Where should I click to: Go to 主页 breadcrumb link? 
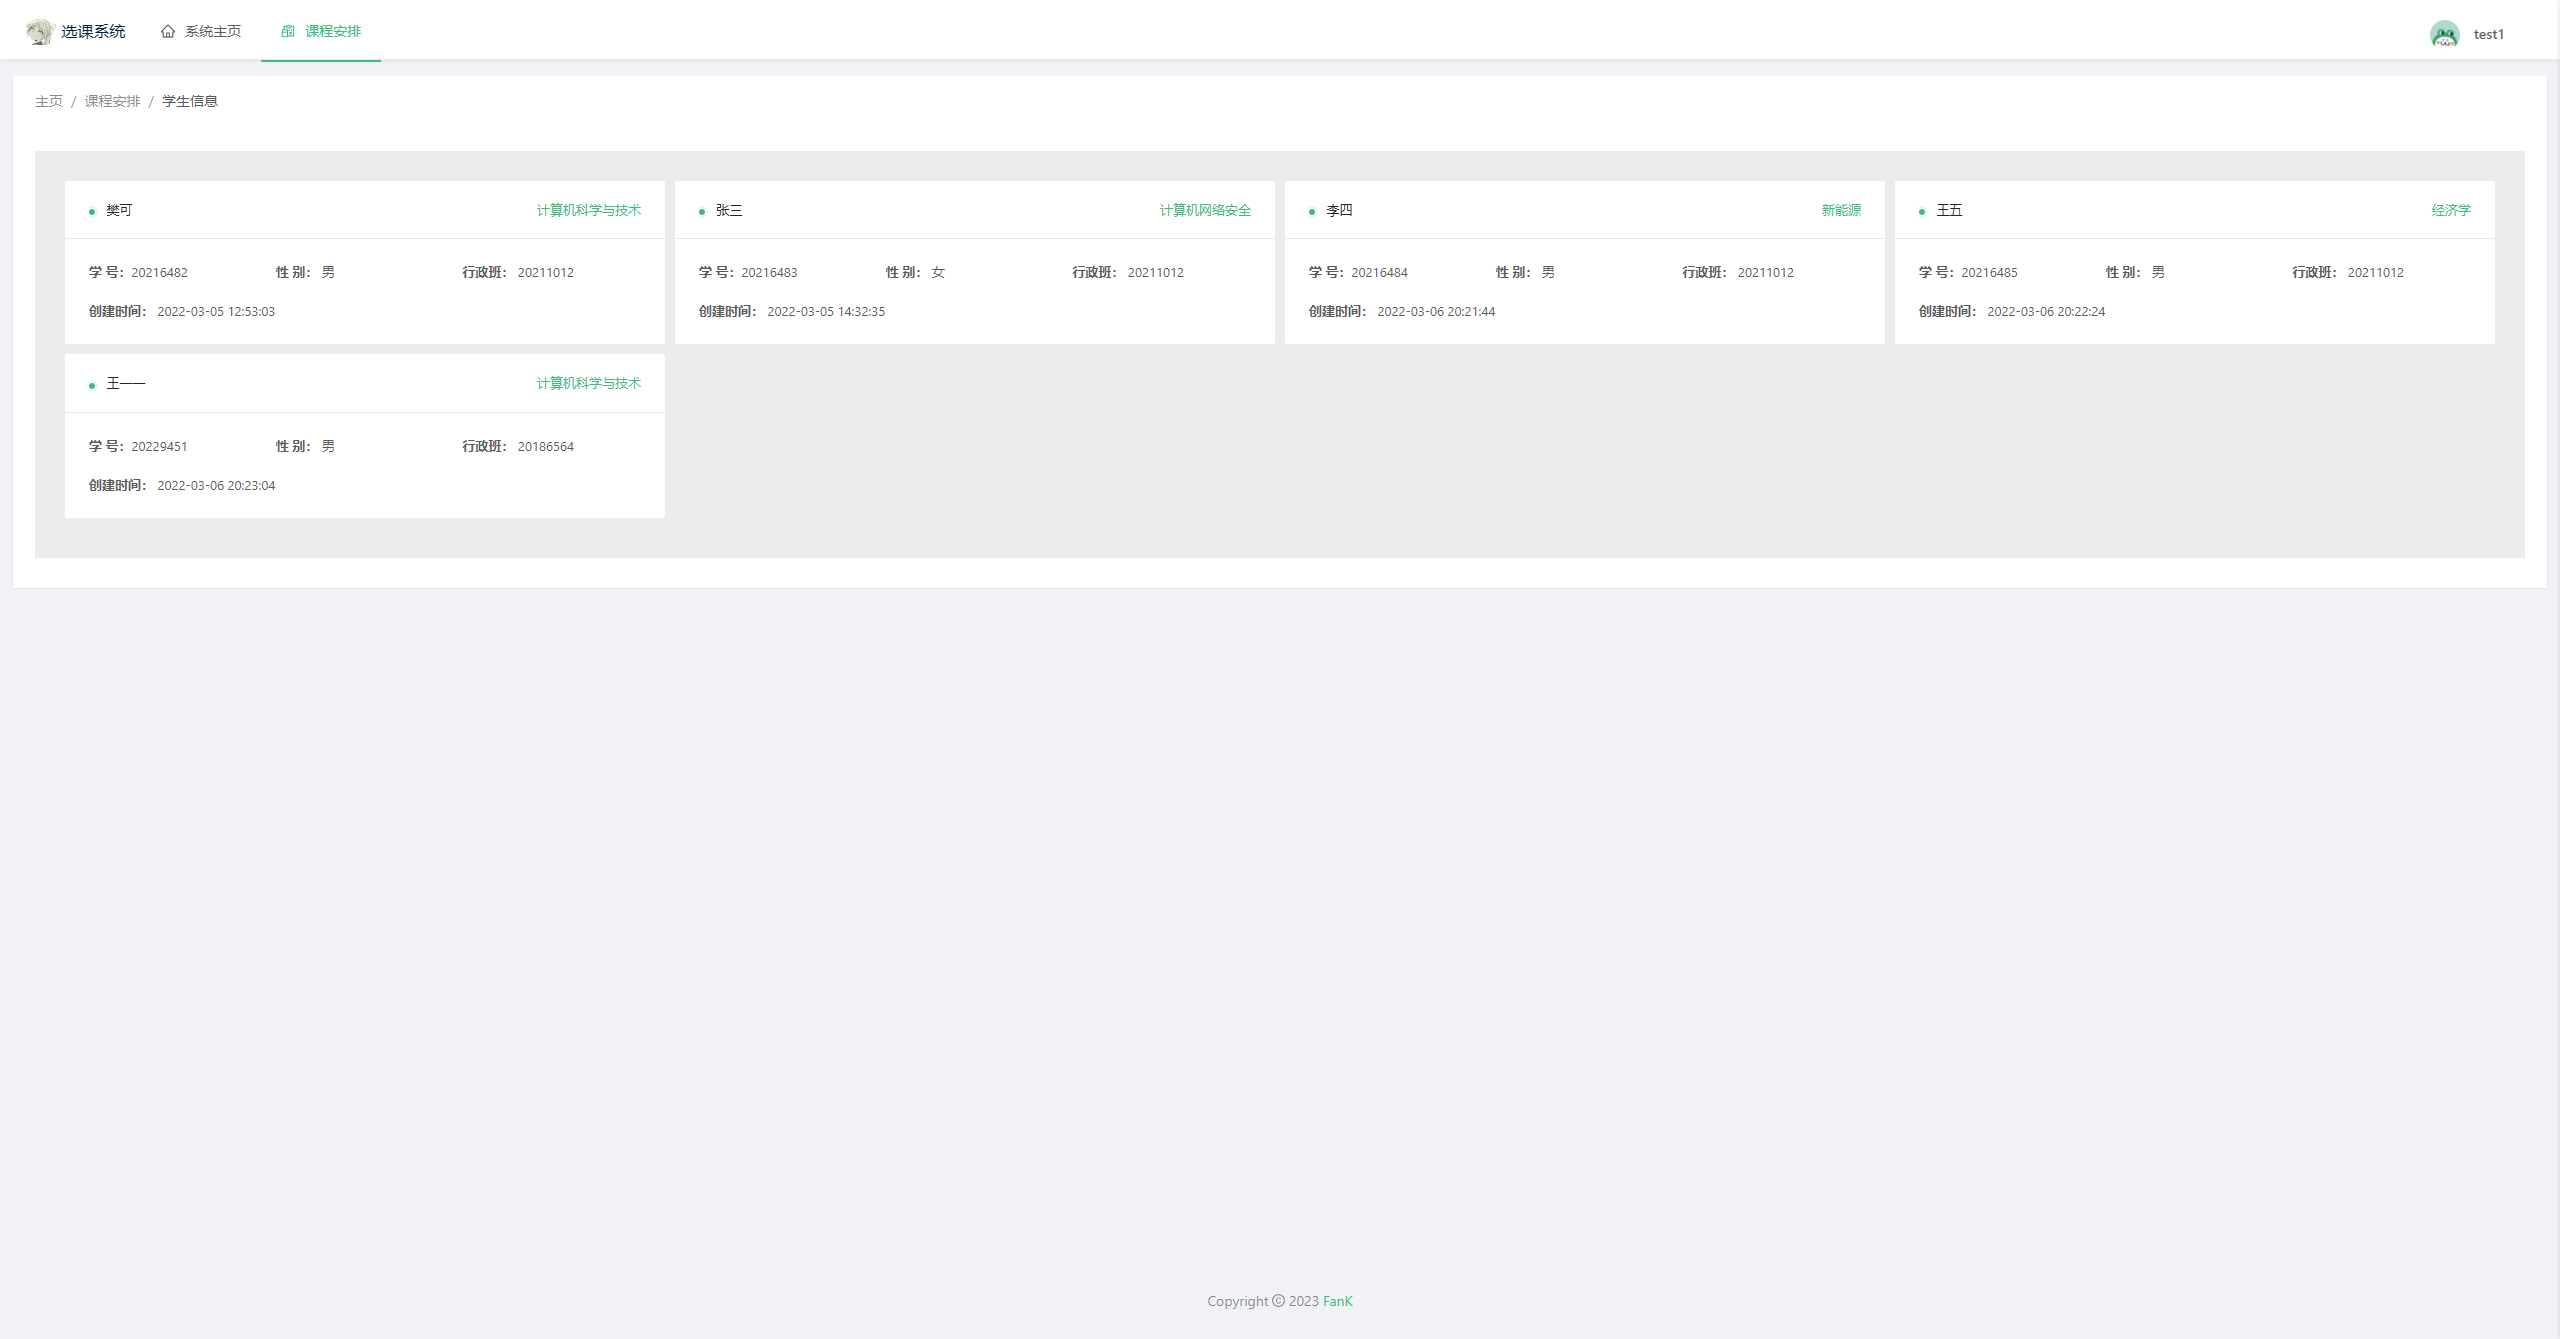49,101
